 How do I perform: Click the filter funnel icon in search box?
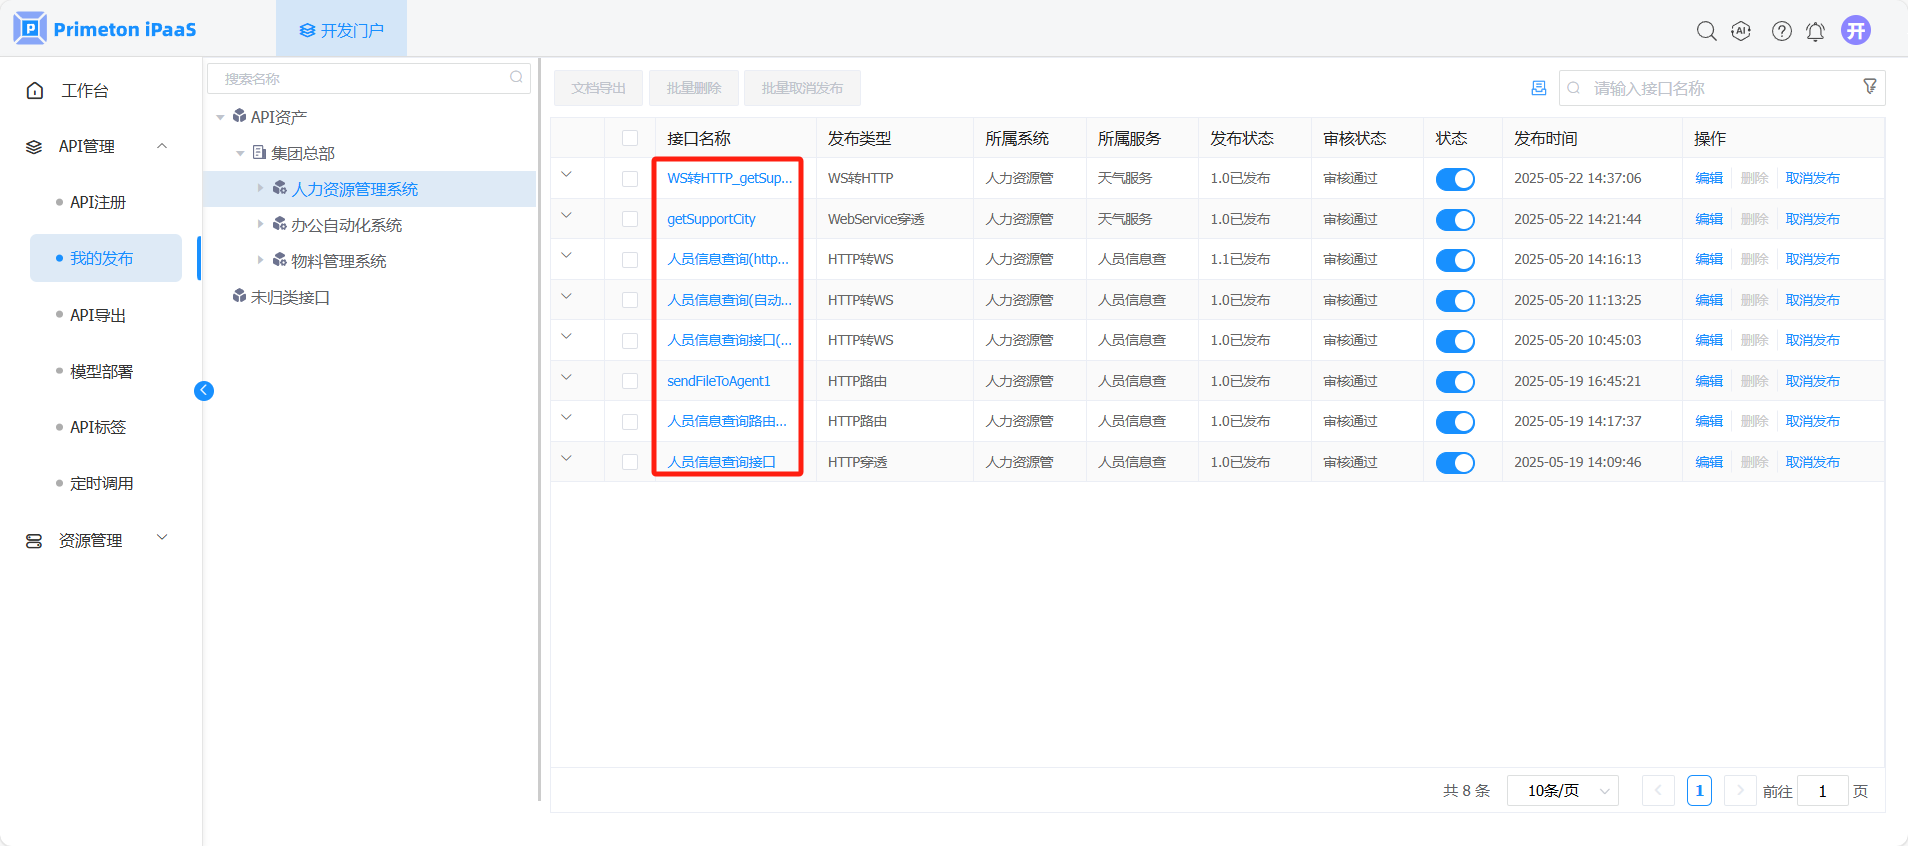[x=1869, y=87]
